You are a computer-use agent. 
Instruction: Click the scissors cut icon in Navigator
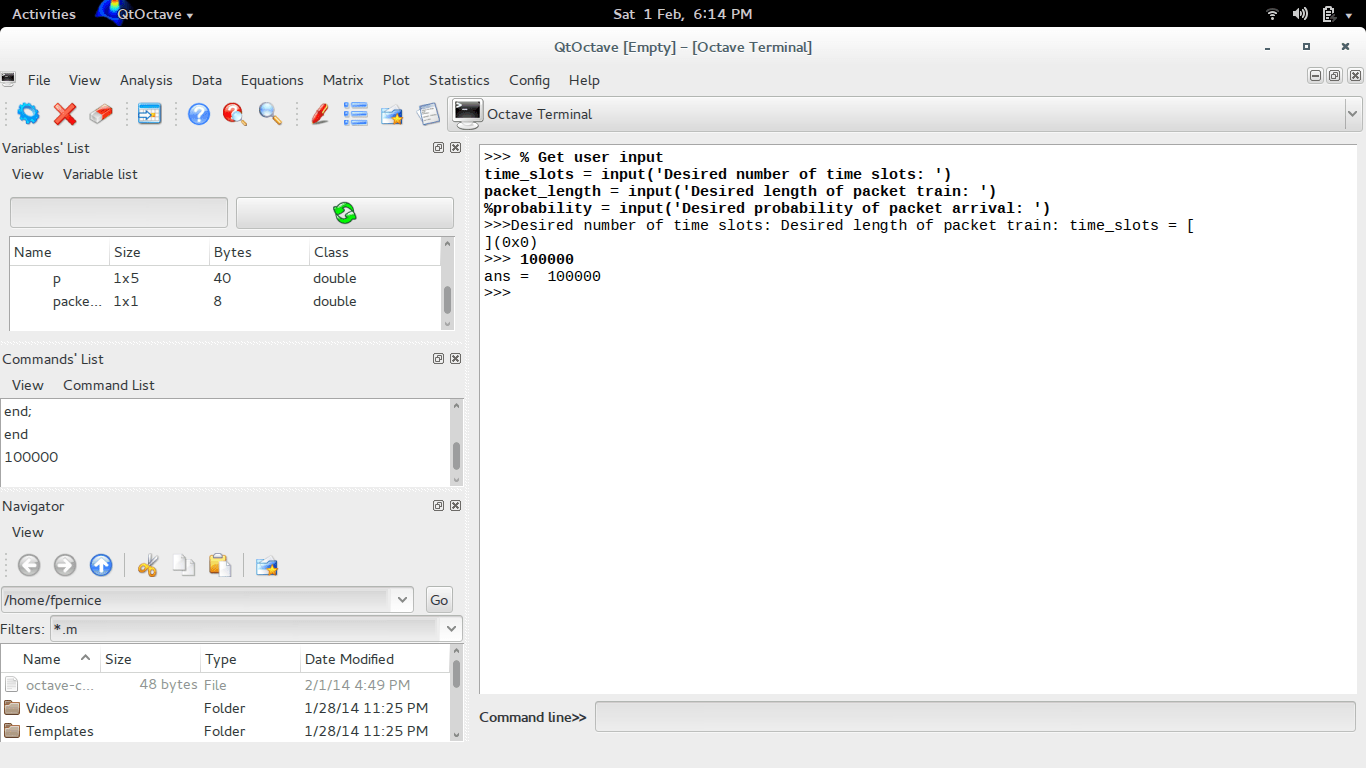coord(148,565)
